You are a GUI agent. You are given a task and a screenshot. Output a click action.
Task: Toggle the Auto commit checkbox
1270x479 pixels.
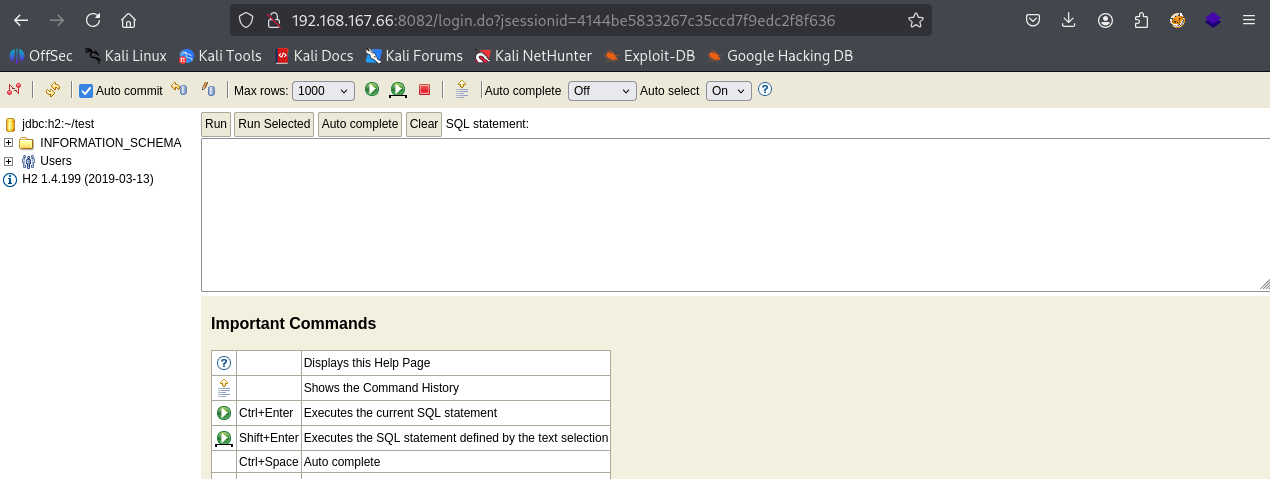(86, 91)
